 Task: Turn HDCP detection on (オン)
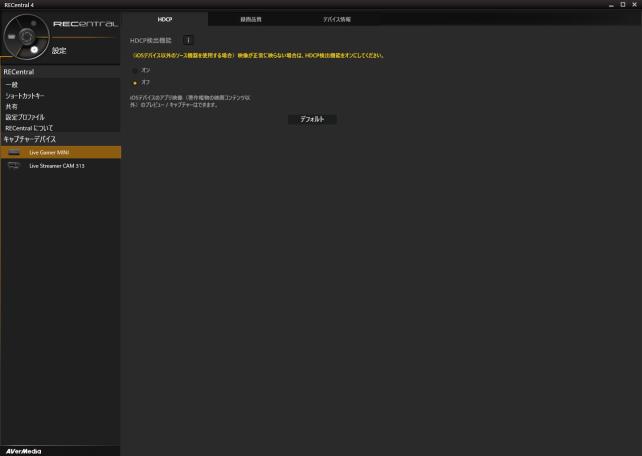tap(135, 70)
